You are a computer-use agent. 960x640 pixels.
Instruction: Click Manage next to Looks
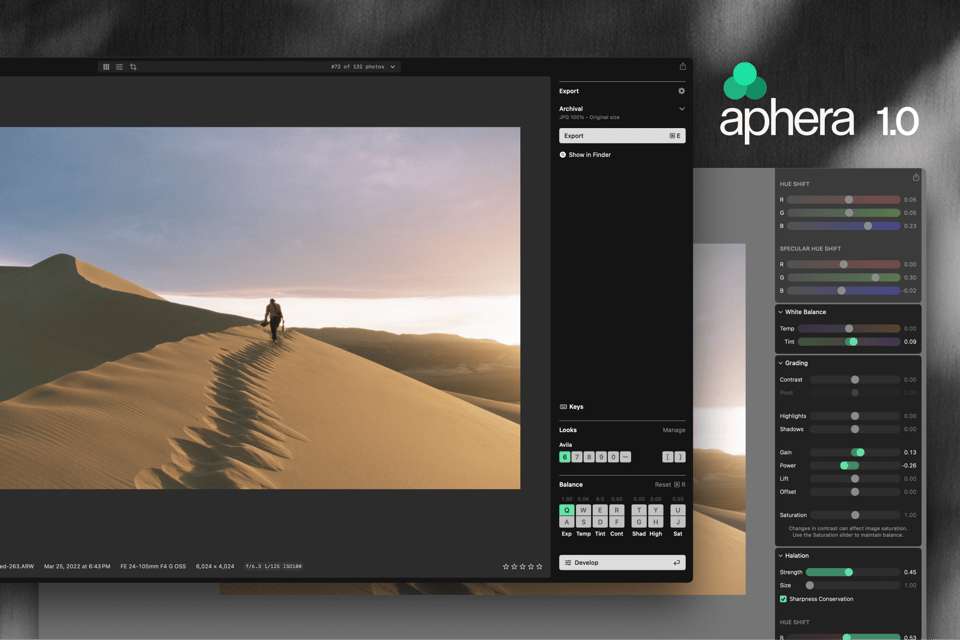pyautogui.click(x=673, y=430)
